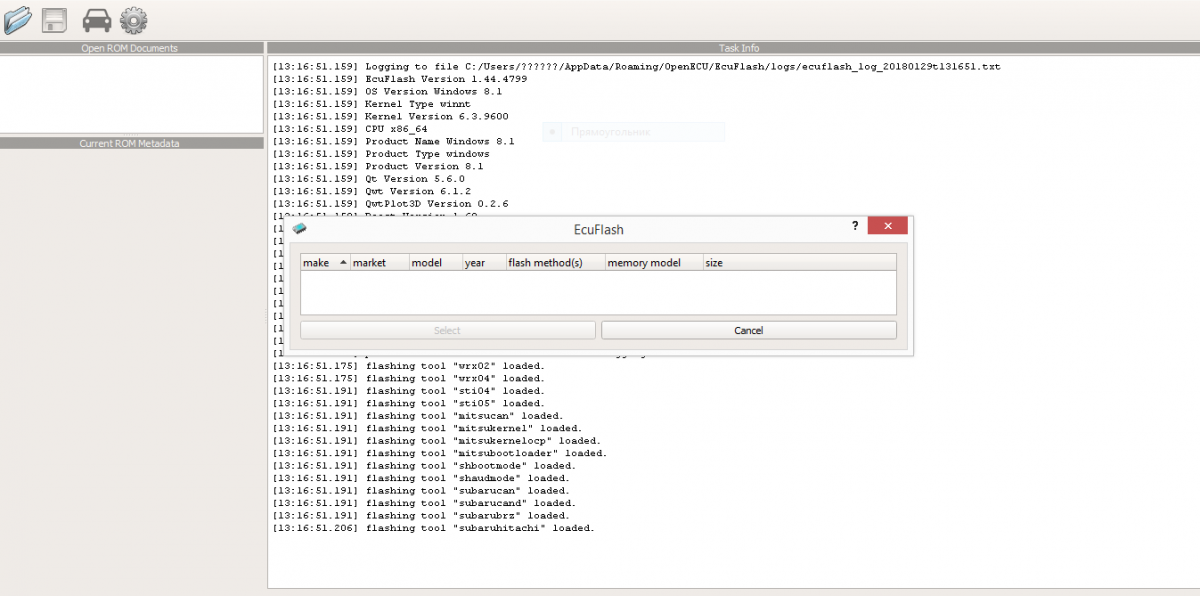Click the model column header
The height and width of the screenshot is (596, 1200).
point(436,262)
